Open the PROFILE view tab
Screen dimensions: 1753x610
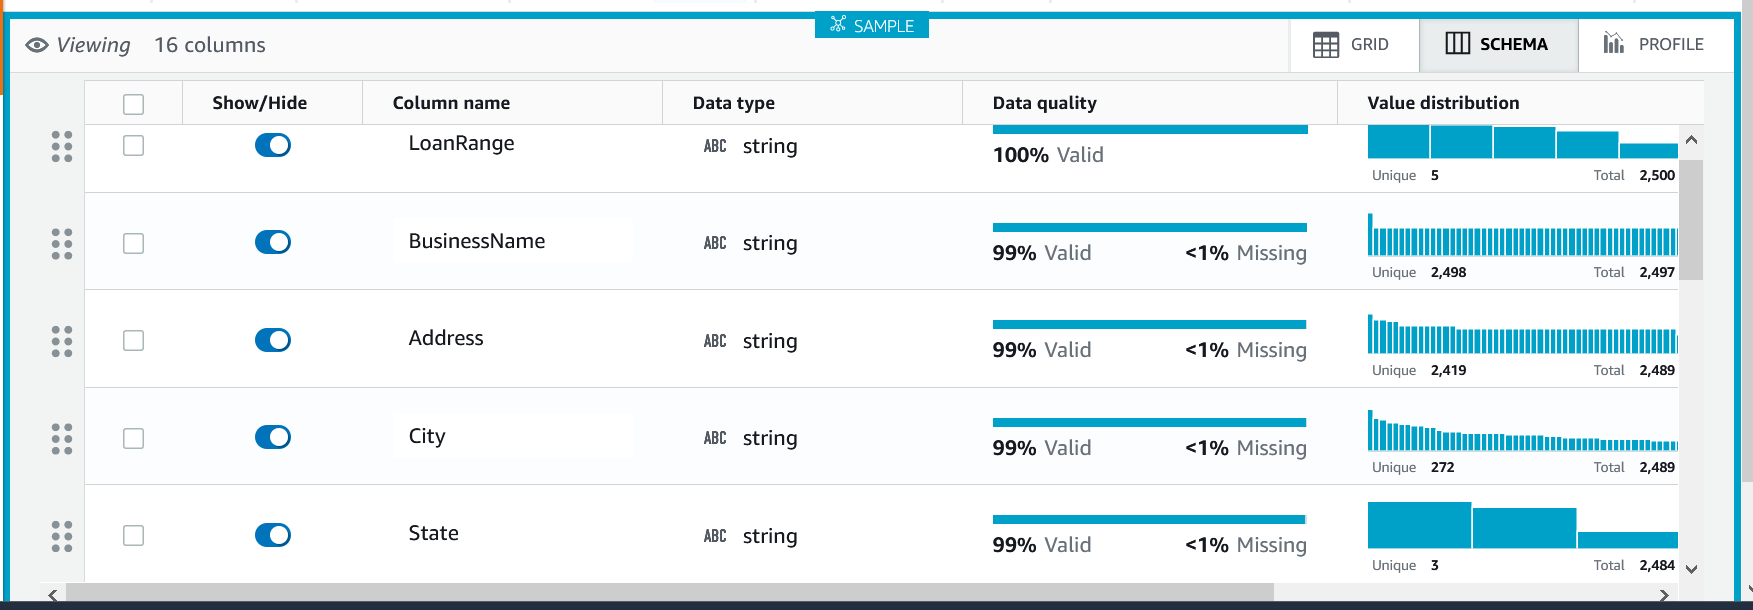pyautogui.click(x=1654, y=44)
